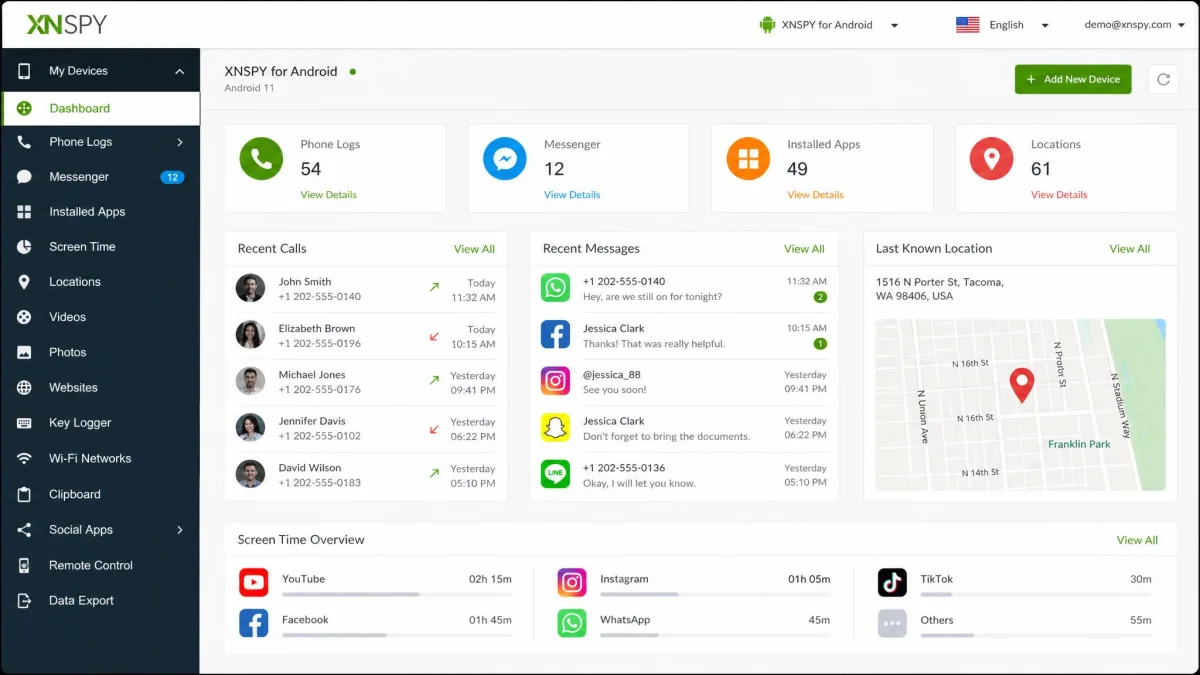Click the Snapchat icon in Recent Messages
1200x675 pixels.
(x=555, y=427)
